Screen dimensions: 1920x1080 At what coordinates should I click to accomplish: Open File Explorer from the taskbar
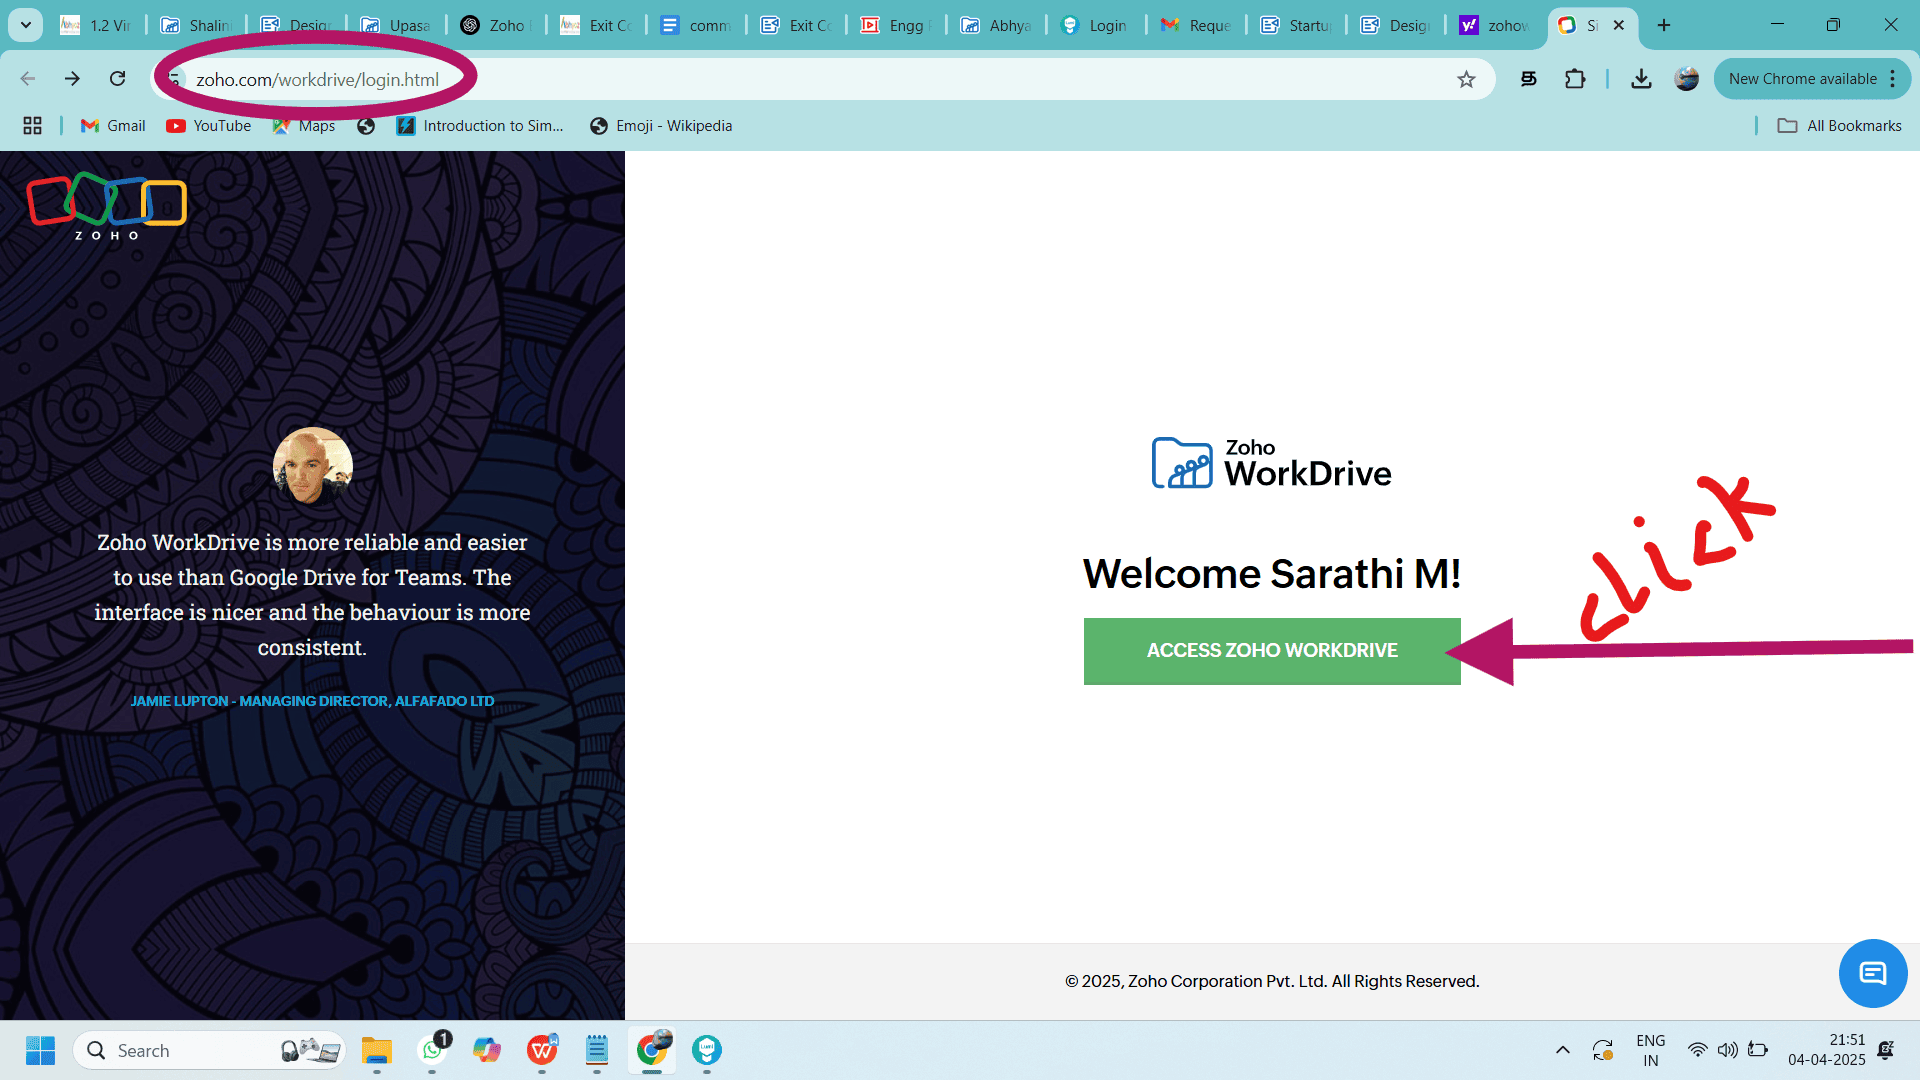point(377,1050)
